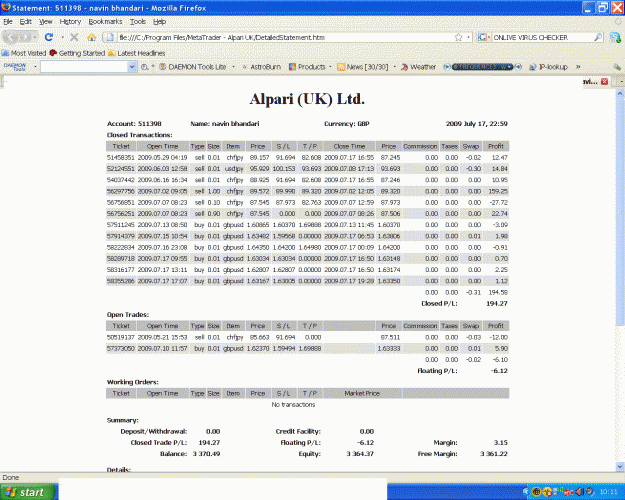This screenshot has height=500, width=625.
Task: Open the File menu
Action: point(8,22)
